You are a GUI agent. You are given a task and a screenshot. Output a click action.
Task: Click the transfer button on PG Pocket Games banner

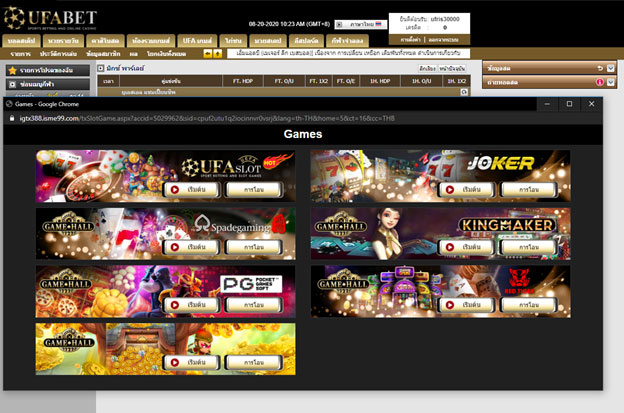tap(254, 305)
